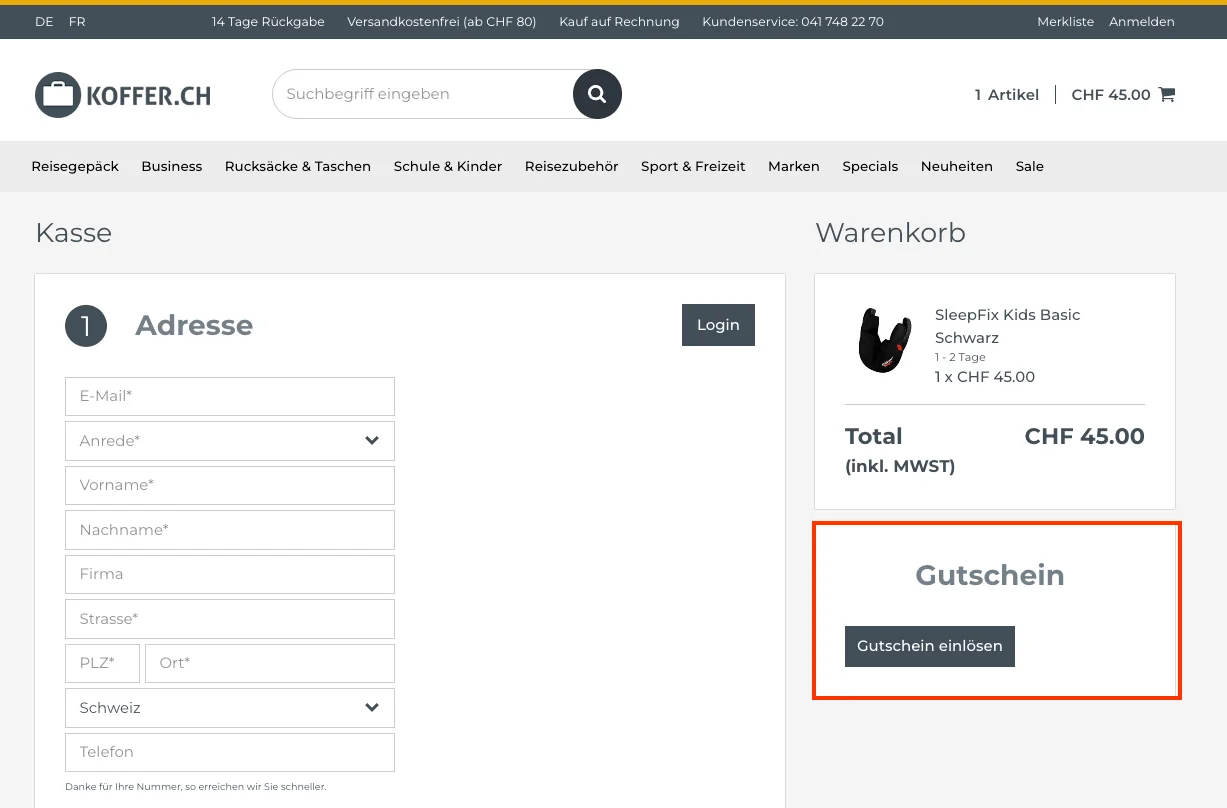Click the Telefon input field
The width and height of the screenshot is (1227, 808).
point(230,752)
